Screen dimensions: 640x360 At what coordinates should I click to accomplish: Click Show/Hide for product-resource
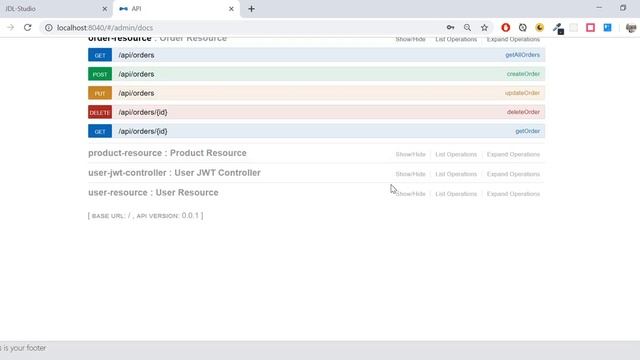pos(410,154)
